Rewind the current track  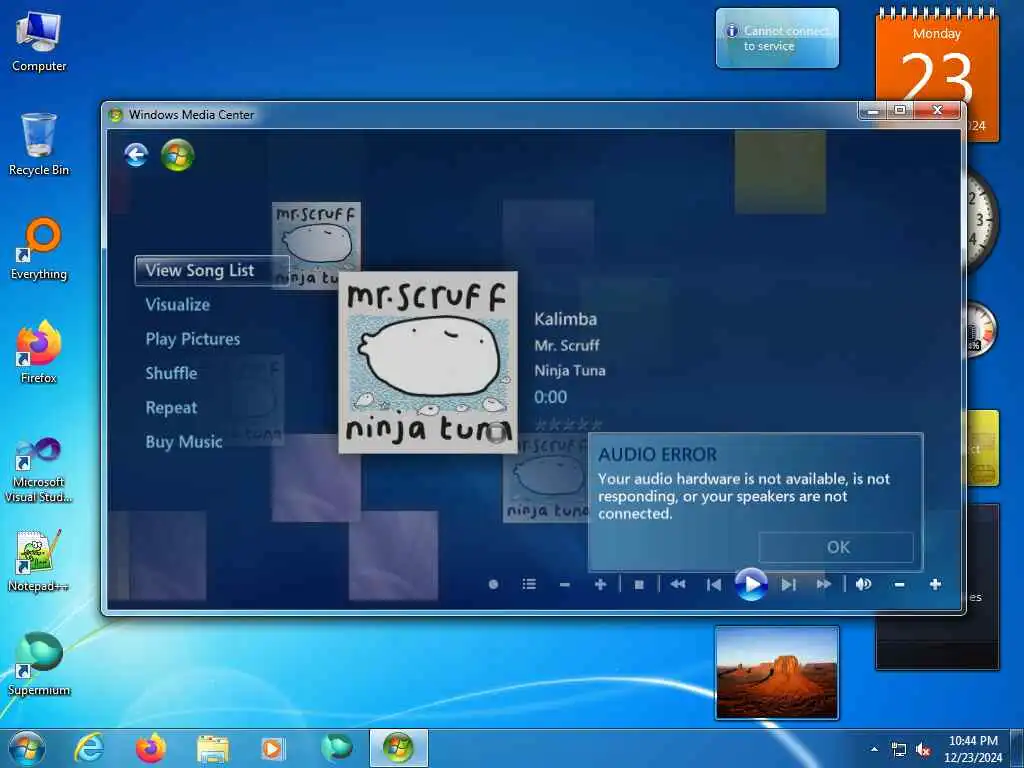[678, 584]
